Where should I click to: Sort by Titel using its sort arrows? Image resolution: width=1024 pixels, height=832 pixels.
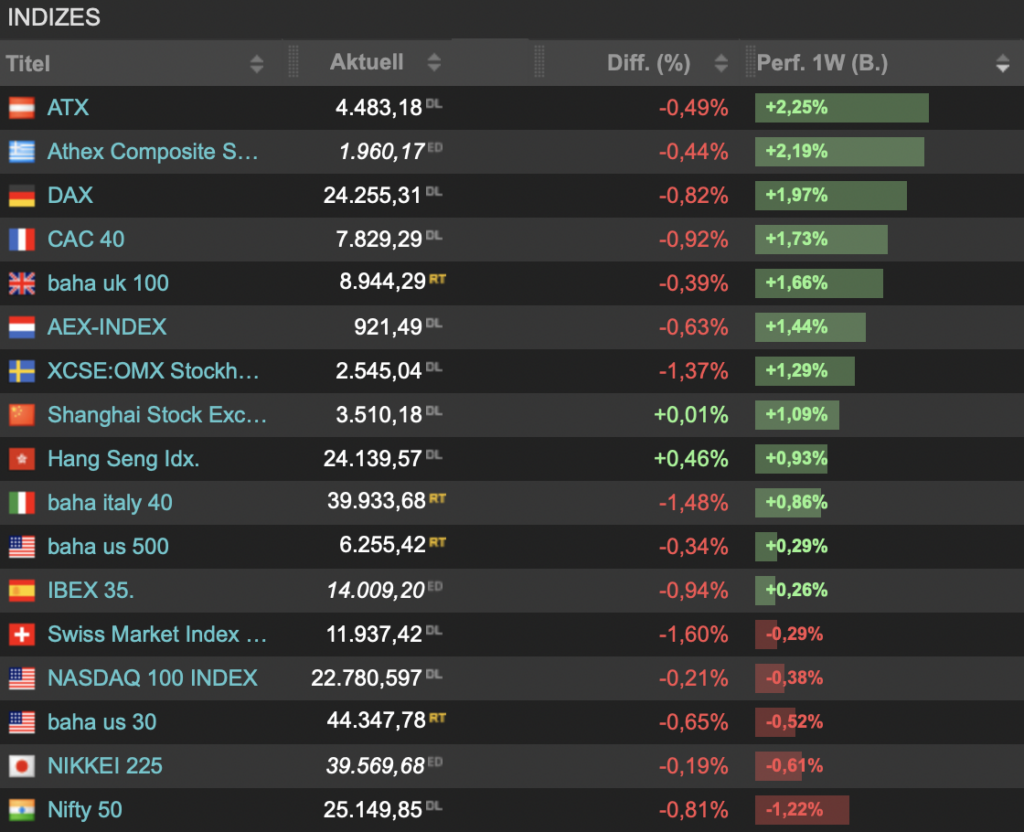click(257, 63)
